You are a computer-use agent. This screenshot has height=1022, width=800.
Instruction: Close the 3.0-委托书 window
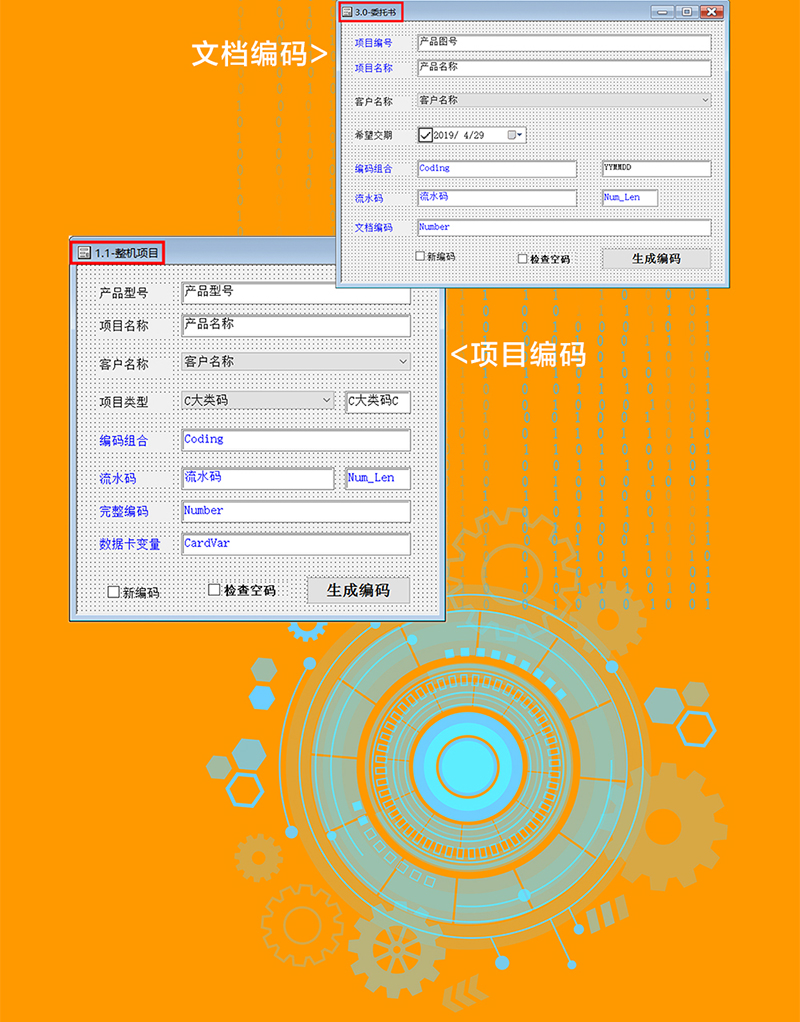[711, 12]
